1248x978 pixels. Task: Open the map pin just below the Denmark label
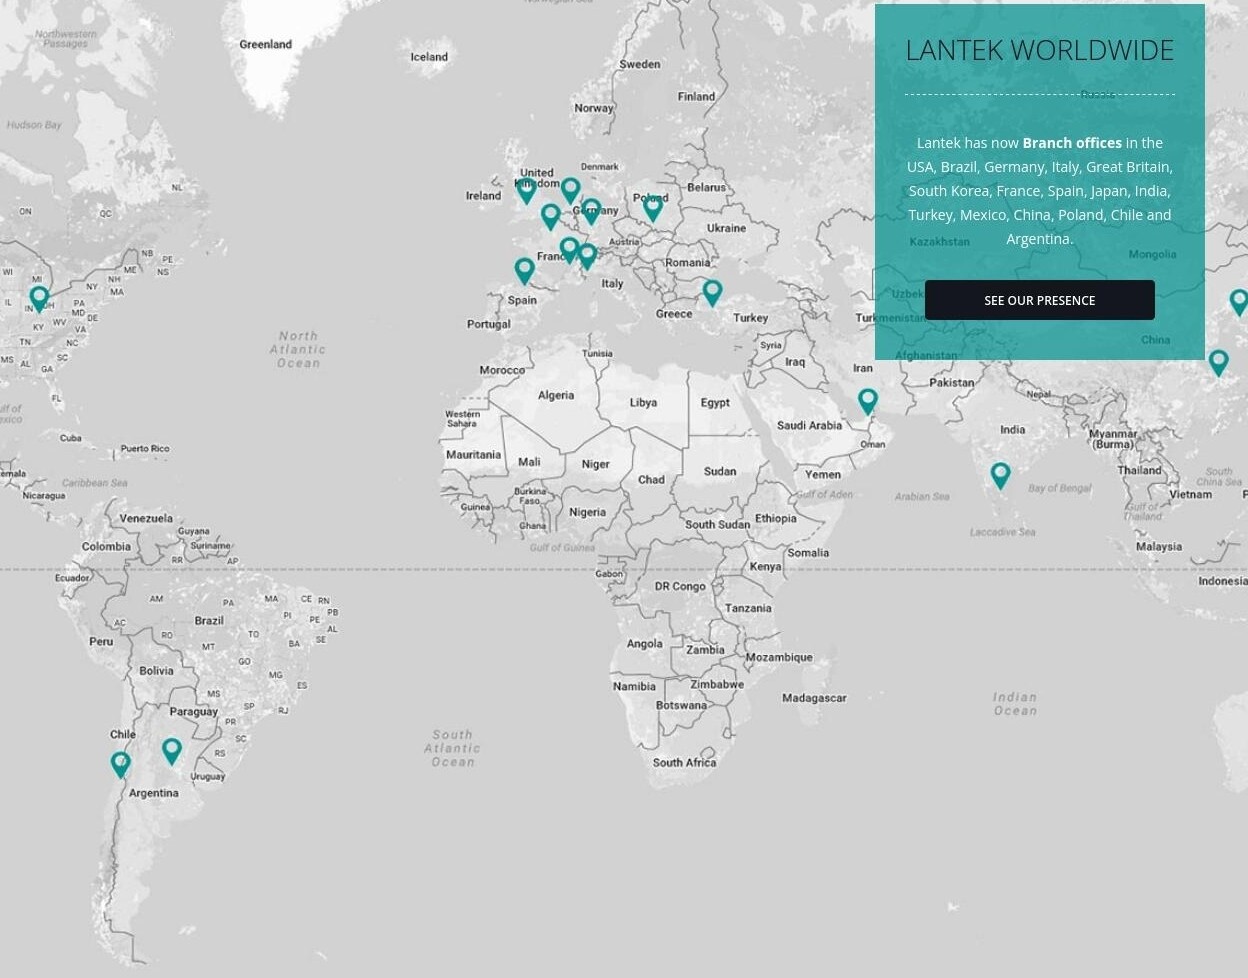pos(570,190)
